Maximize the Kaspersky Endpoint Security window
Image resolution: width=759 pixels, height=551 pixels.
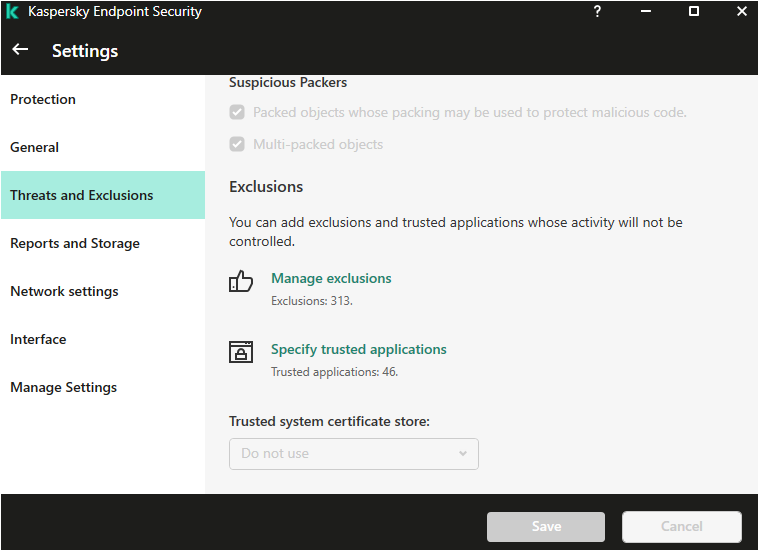pos(694,11)
